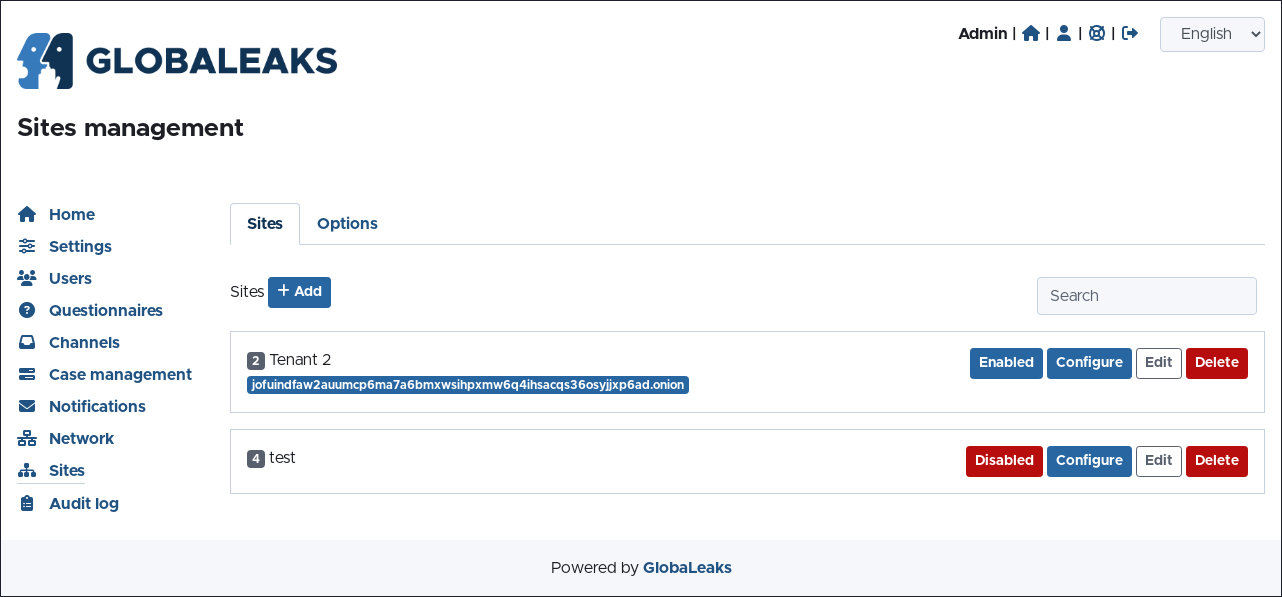Configure the Tenant 2 site

pos(1089,363)
